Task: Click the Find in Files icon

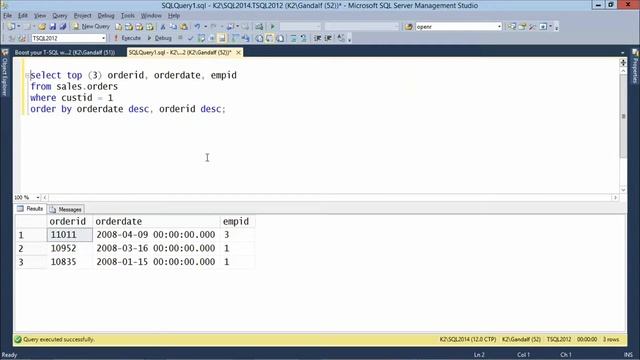Action: point(409,27)
